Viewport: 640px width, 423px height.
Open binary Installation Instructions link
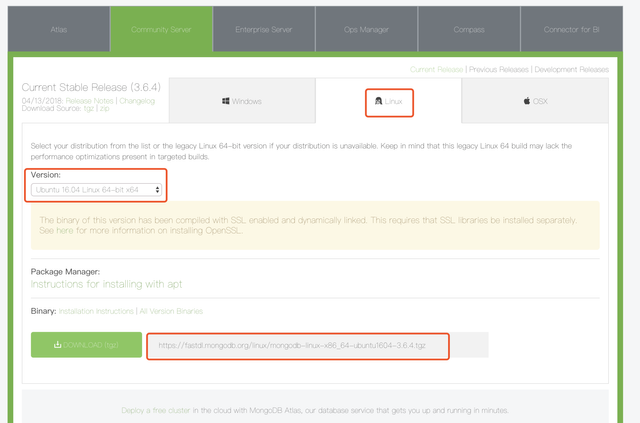tap(96, 311)
